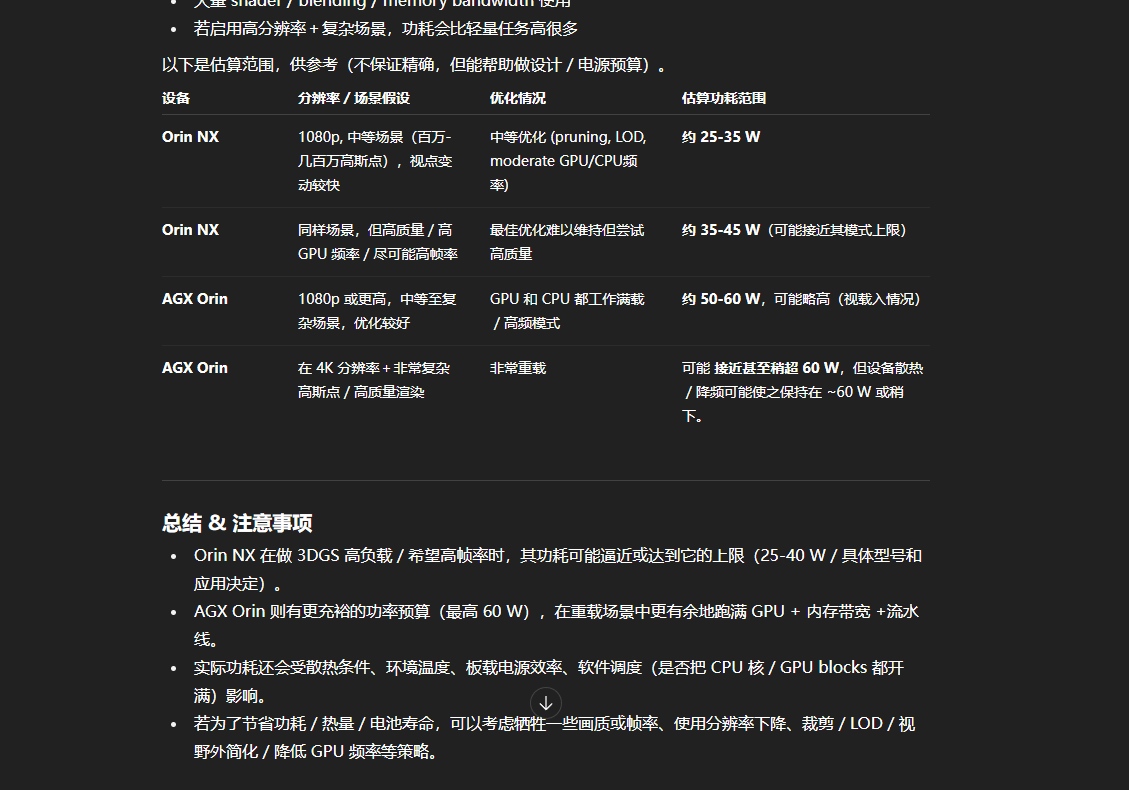Click the "中等优化 (pruning, LOD" cell

[568, 161]
